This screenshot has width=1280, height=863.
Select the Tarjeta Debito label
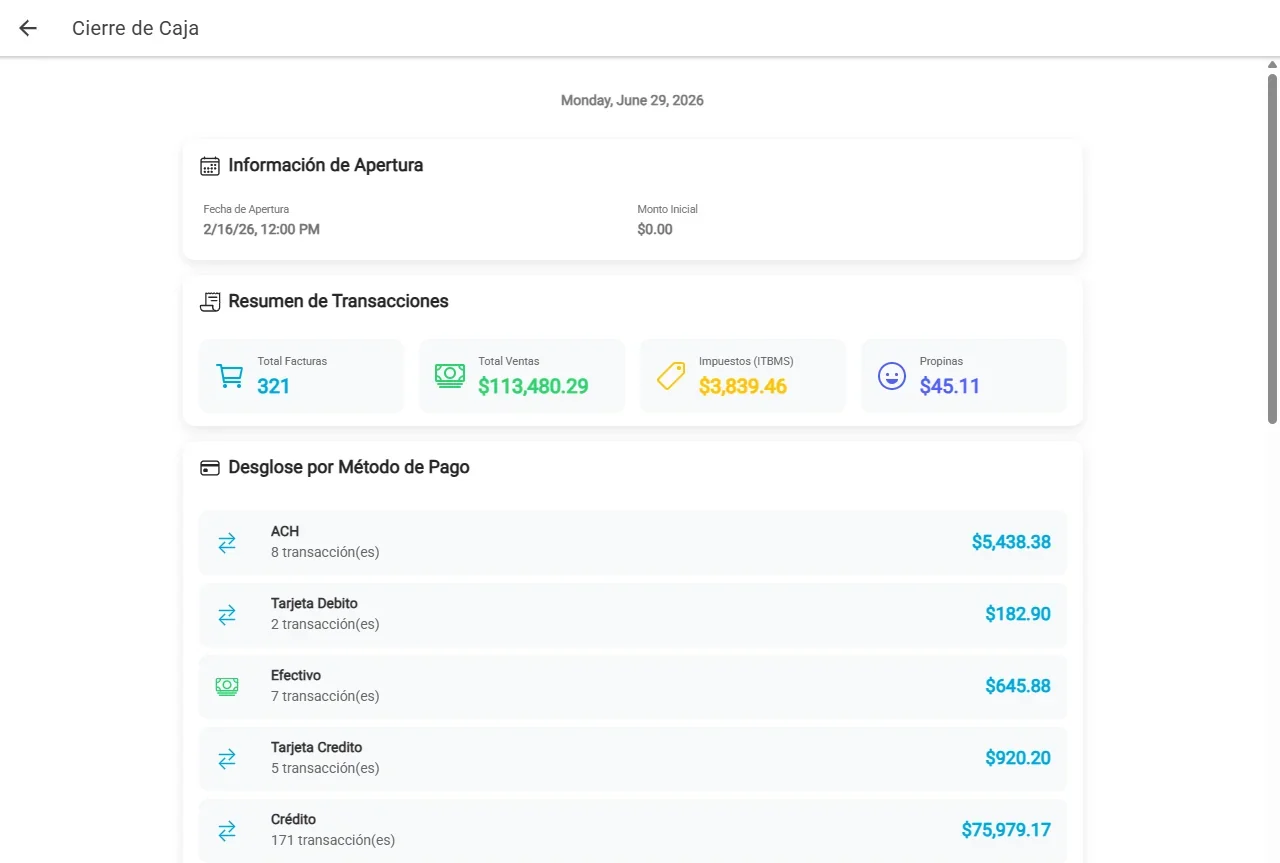314,604
